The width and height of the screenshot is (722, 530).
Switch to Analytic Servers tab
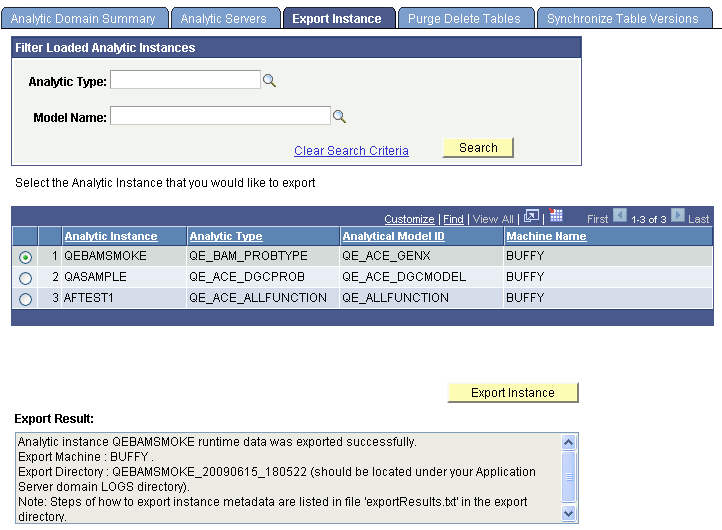tap(224, 18)
